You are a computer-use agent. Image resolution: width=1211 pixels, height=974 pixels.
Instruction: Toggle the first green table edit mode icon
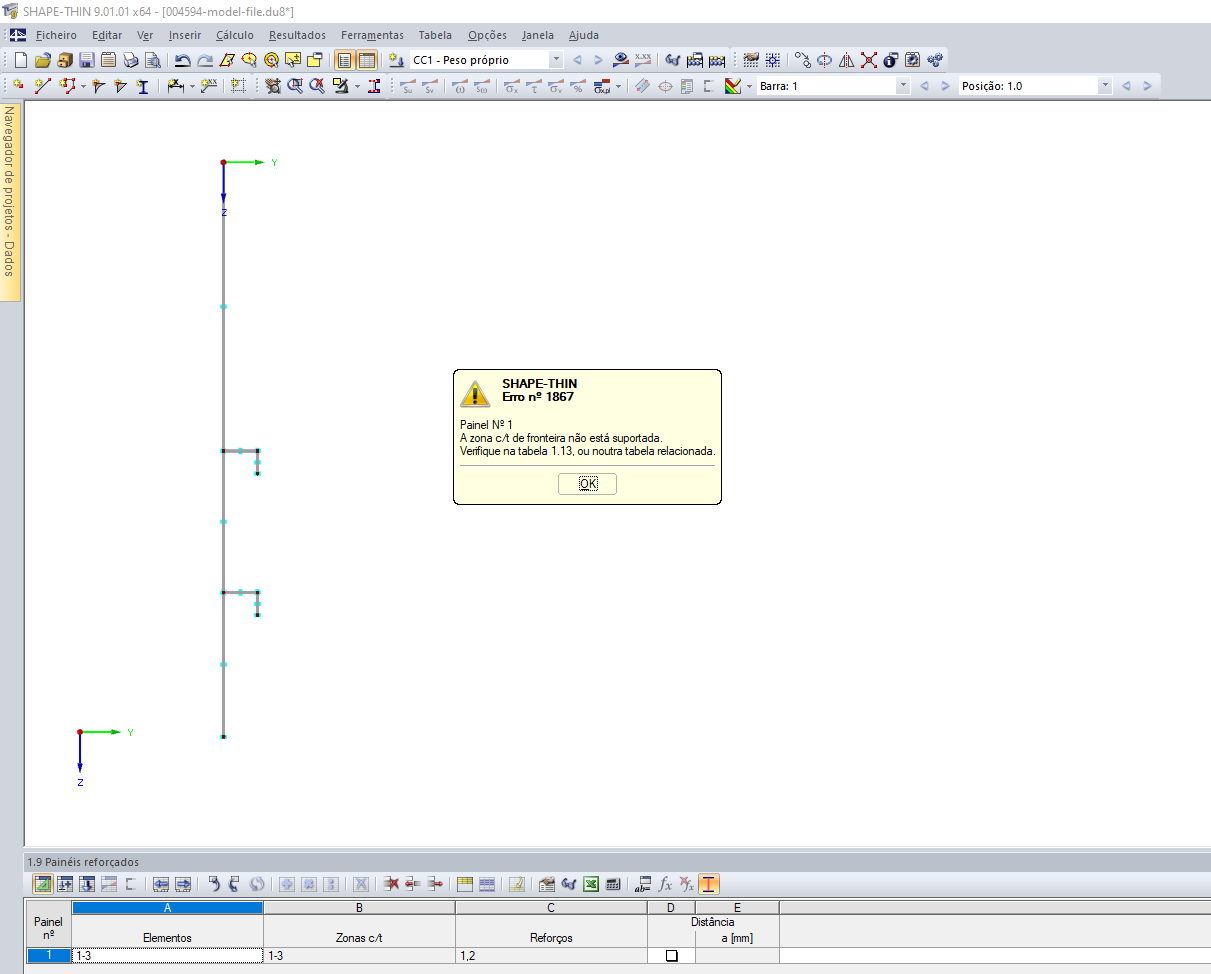pos(43,884)
